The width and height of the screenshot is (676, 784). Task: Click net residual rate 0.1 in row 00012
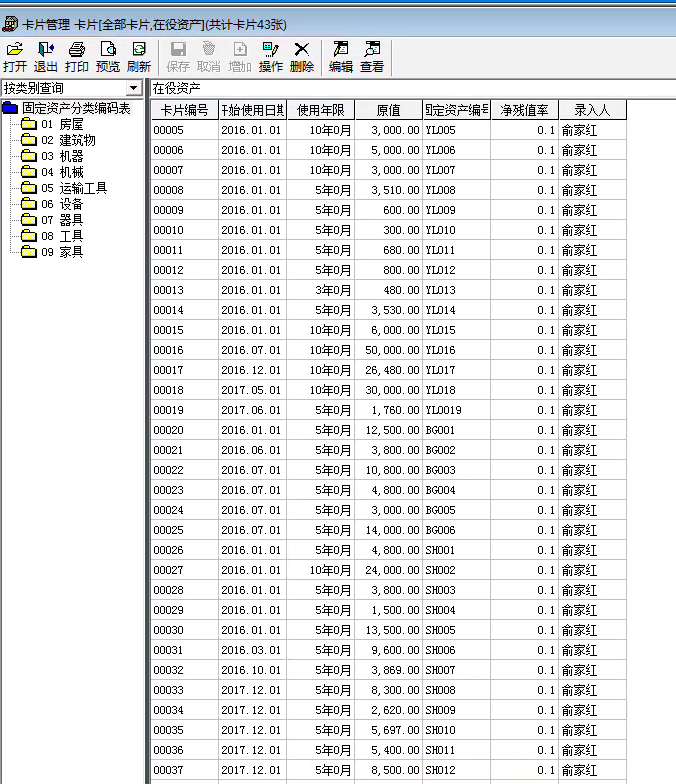(524, 270)
